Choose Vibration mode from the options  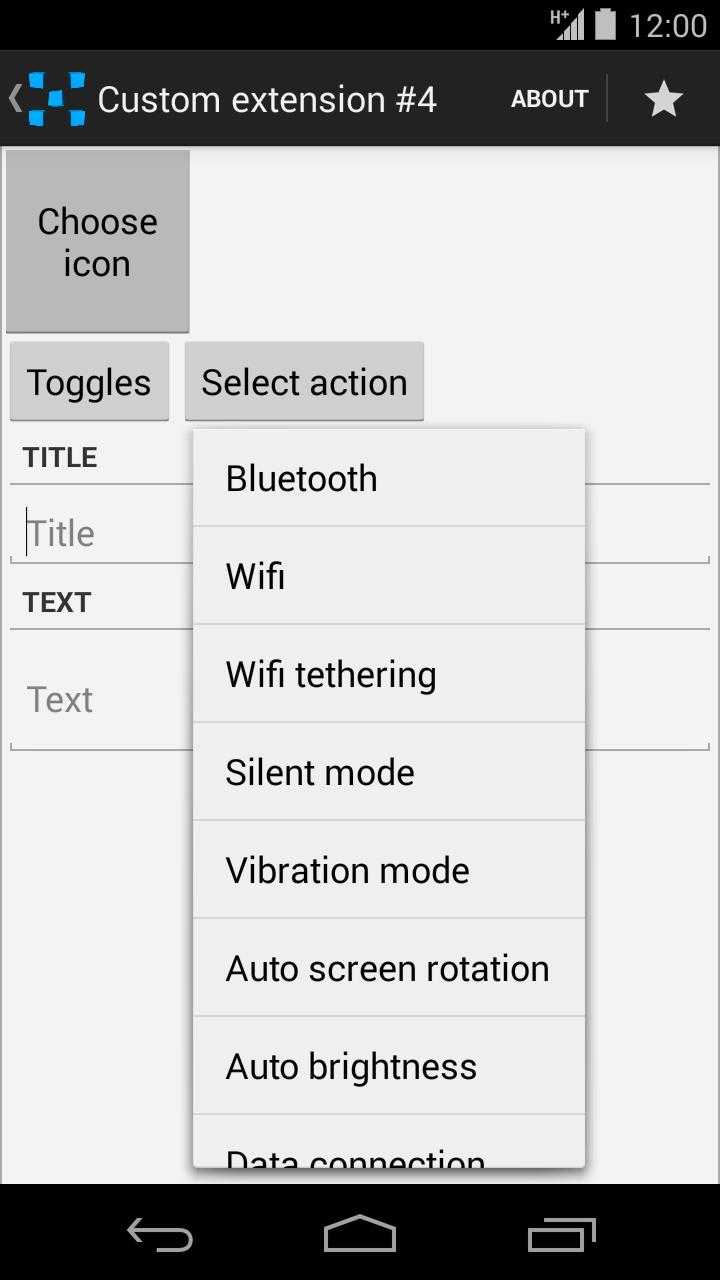[x=388, y=869]
